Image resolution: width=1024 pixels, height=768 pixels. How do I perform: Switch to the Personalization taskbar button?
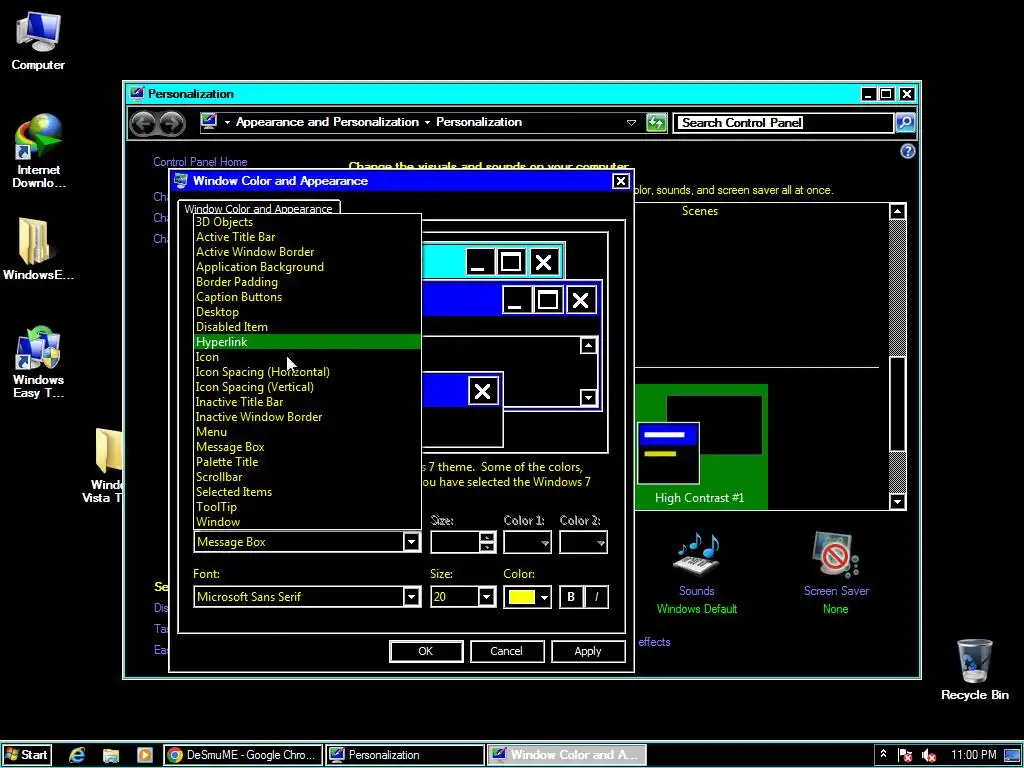point(405,755)
